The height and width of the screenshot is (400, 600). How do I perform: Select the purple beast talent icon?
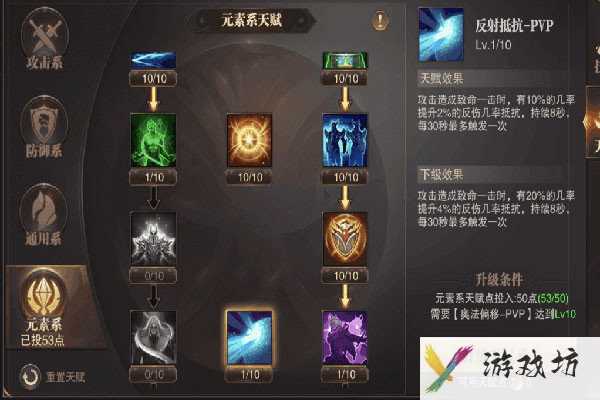point(345,337)
